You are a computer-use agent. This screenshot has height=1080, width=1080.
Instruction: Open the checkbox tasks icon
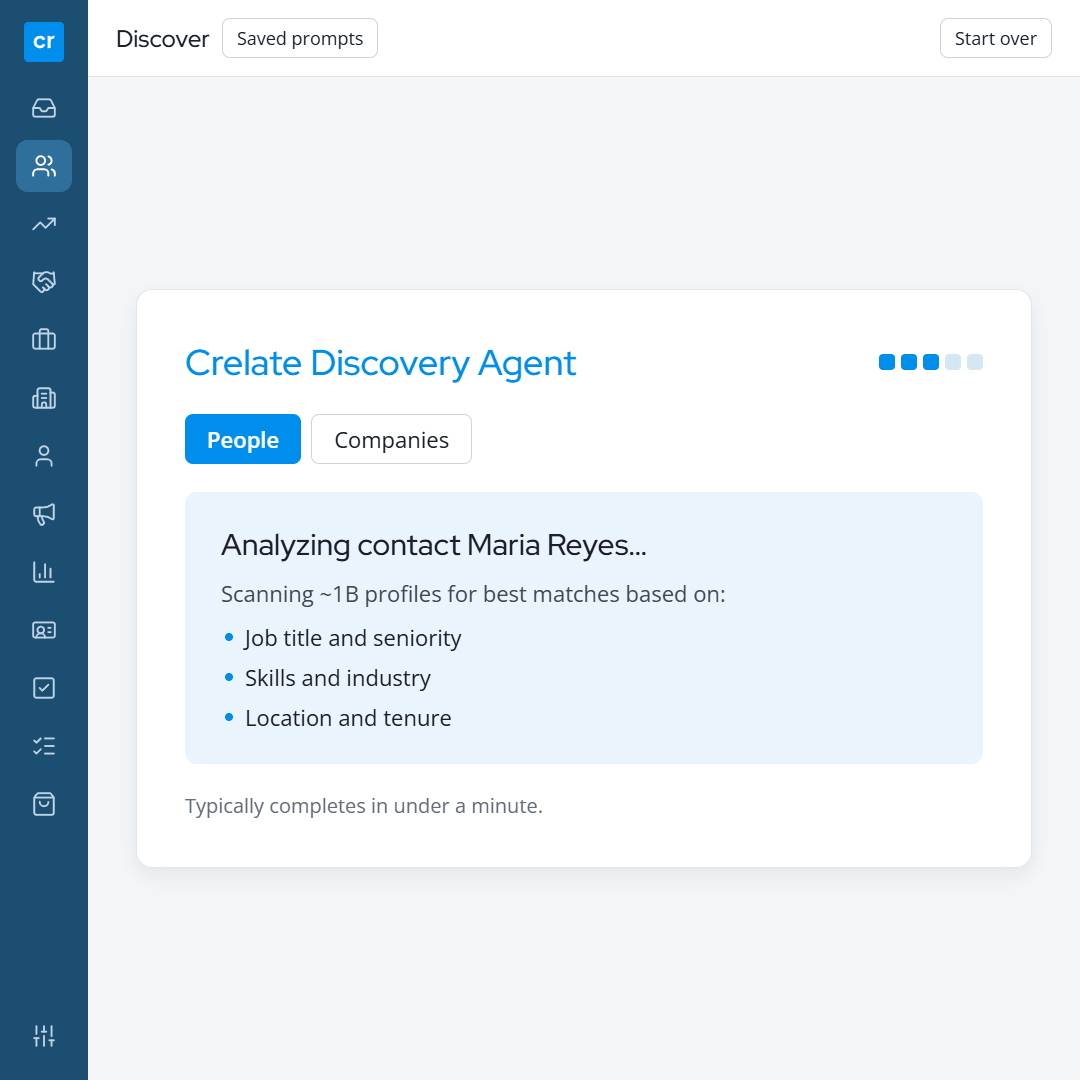(x=43, y=688)
